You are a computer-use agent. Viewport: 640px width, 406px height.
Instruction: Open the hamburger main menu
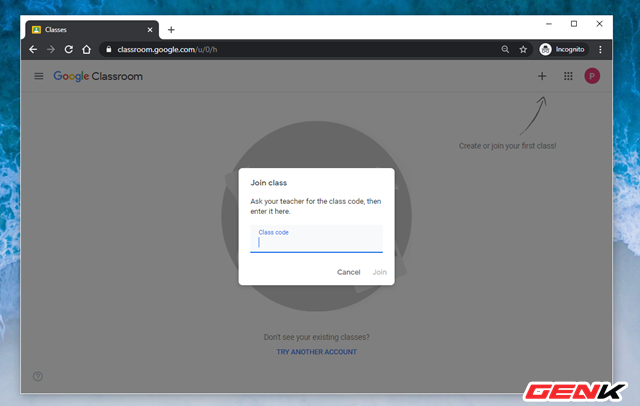pyautogui.click(x=39, y=76)
